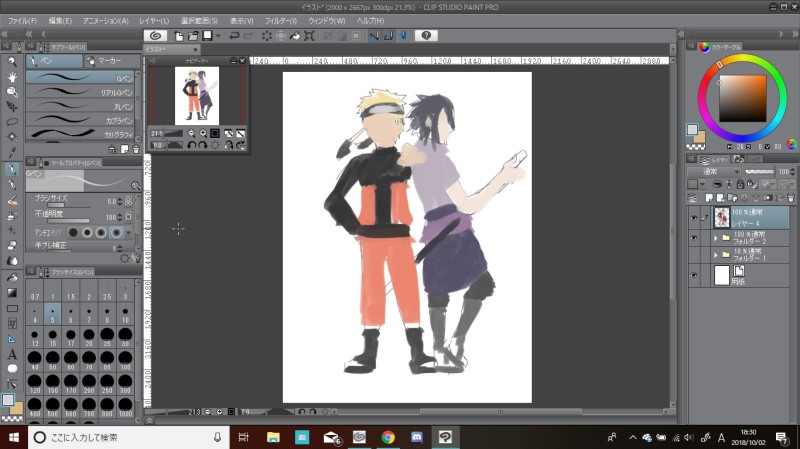The width and height of the screenshot is (800, 449).
Task: Select the Auto select magic wand tool
Action: tap(12, 137)
